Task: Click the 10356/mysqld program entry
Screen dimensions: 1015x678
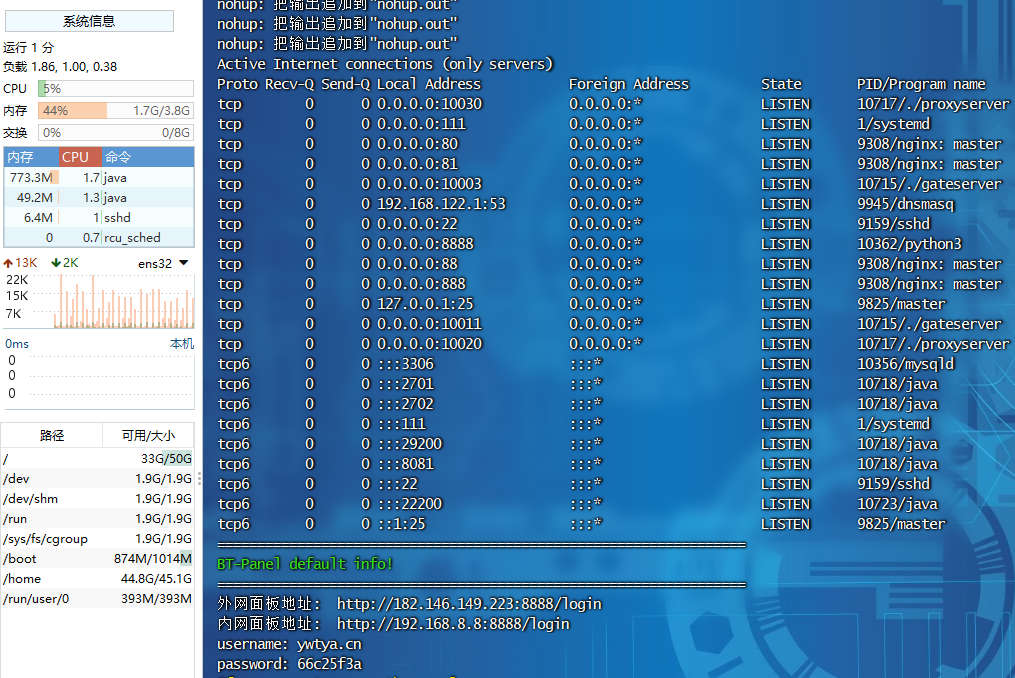Action: tap(906, 364)
